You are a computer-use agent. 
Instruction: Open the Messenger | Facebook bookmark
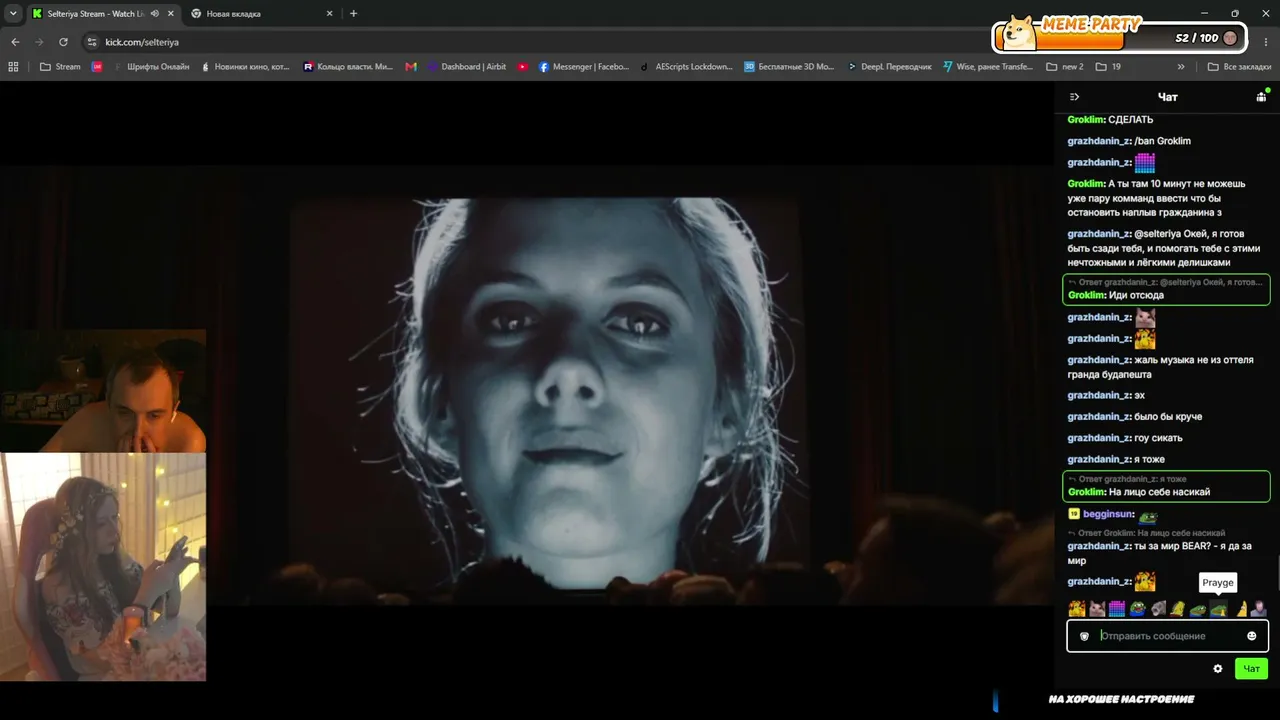[x=584, y=67]
